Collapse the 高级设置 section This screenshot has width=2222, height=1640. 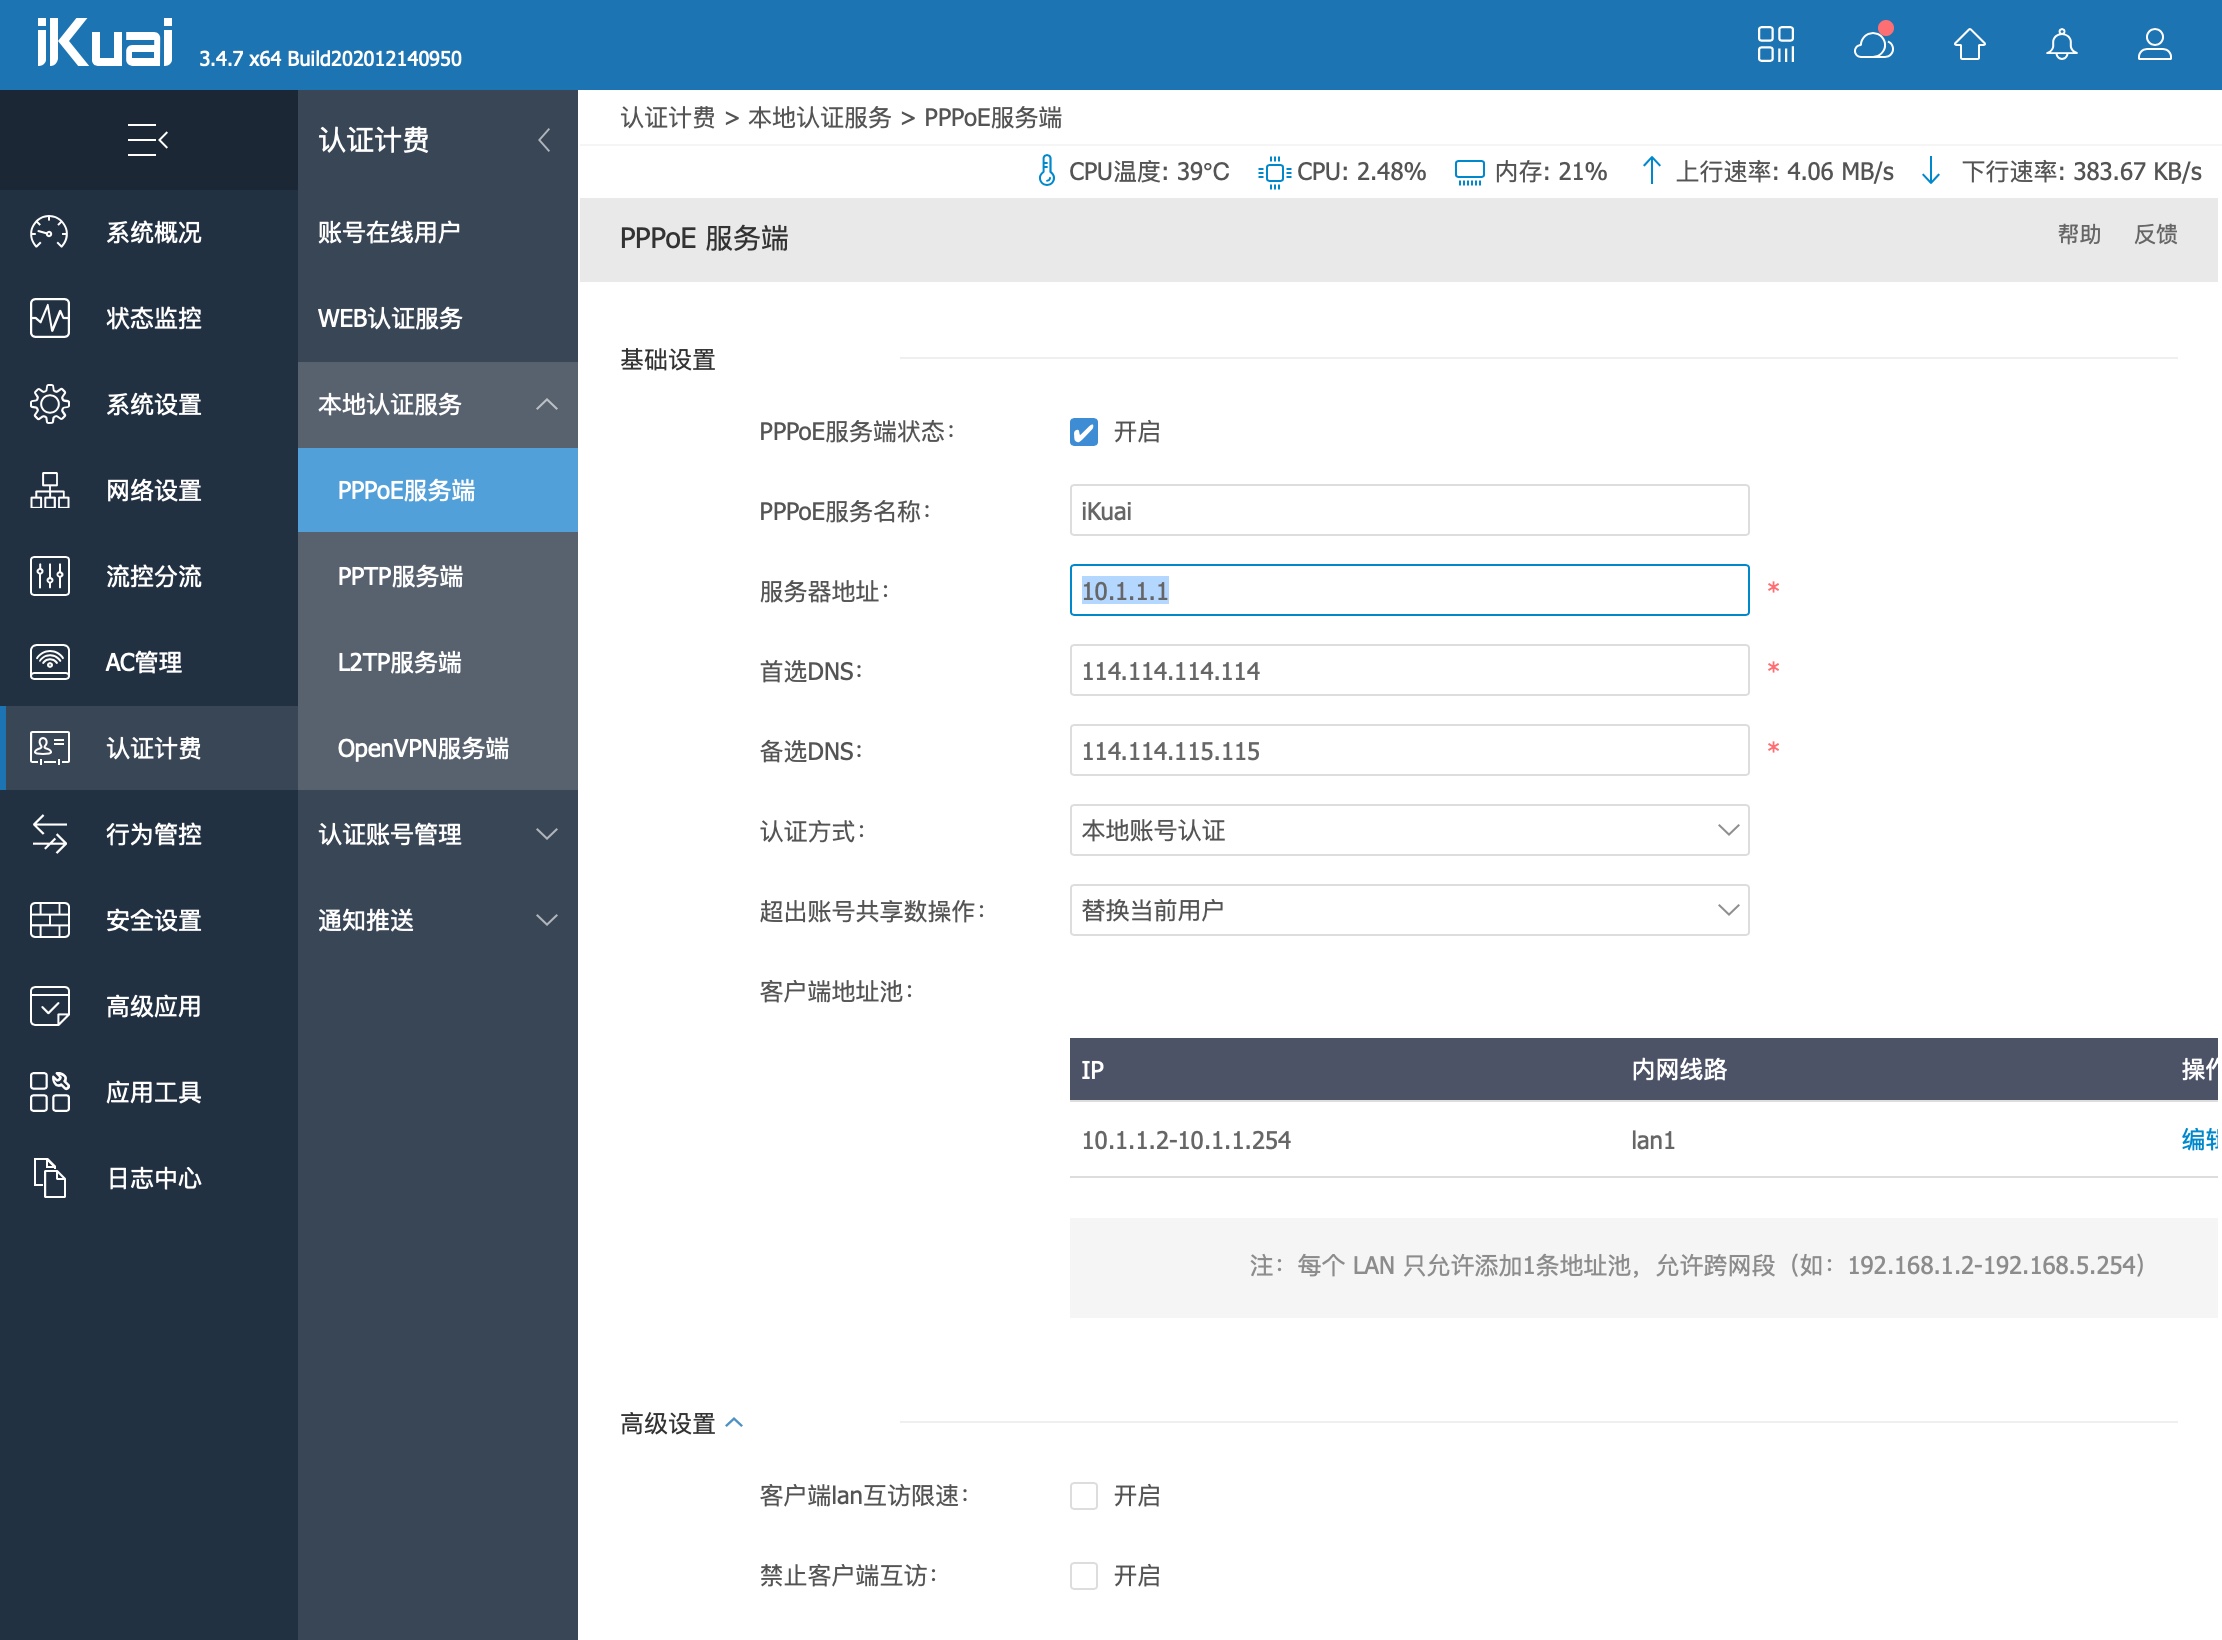click(736, 1423)
